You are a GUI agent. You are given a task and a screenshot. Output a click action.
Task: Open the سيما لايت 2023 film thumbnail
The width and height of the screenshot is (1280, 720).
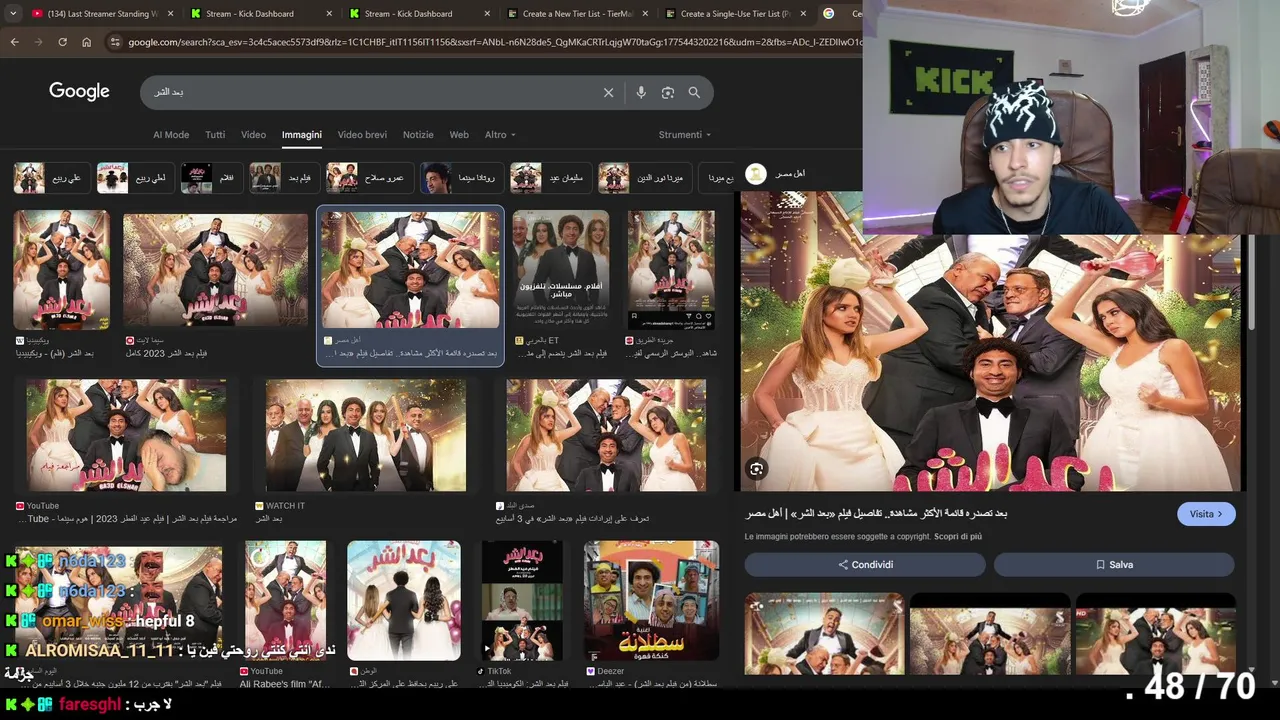(x=215, y=270)
